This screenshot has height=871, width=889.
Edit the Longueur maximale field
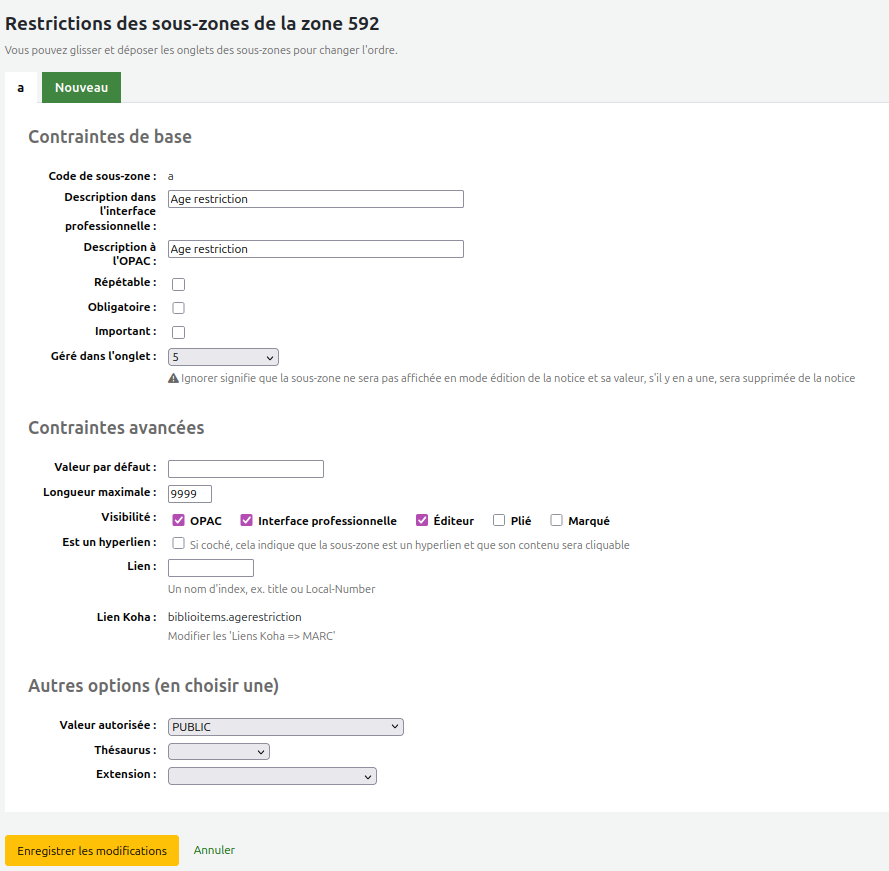point(190,494)
